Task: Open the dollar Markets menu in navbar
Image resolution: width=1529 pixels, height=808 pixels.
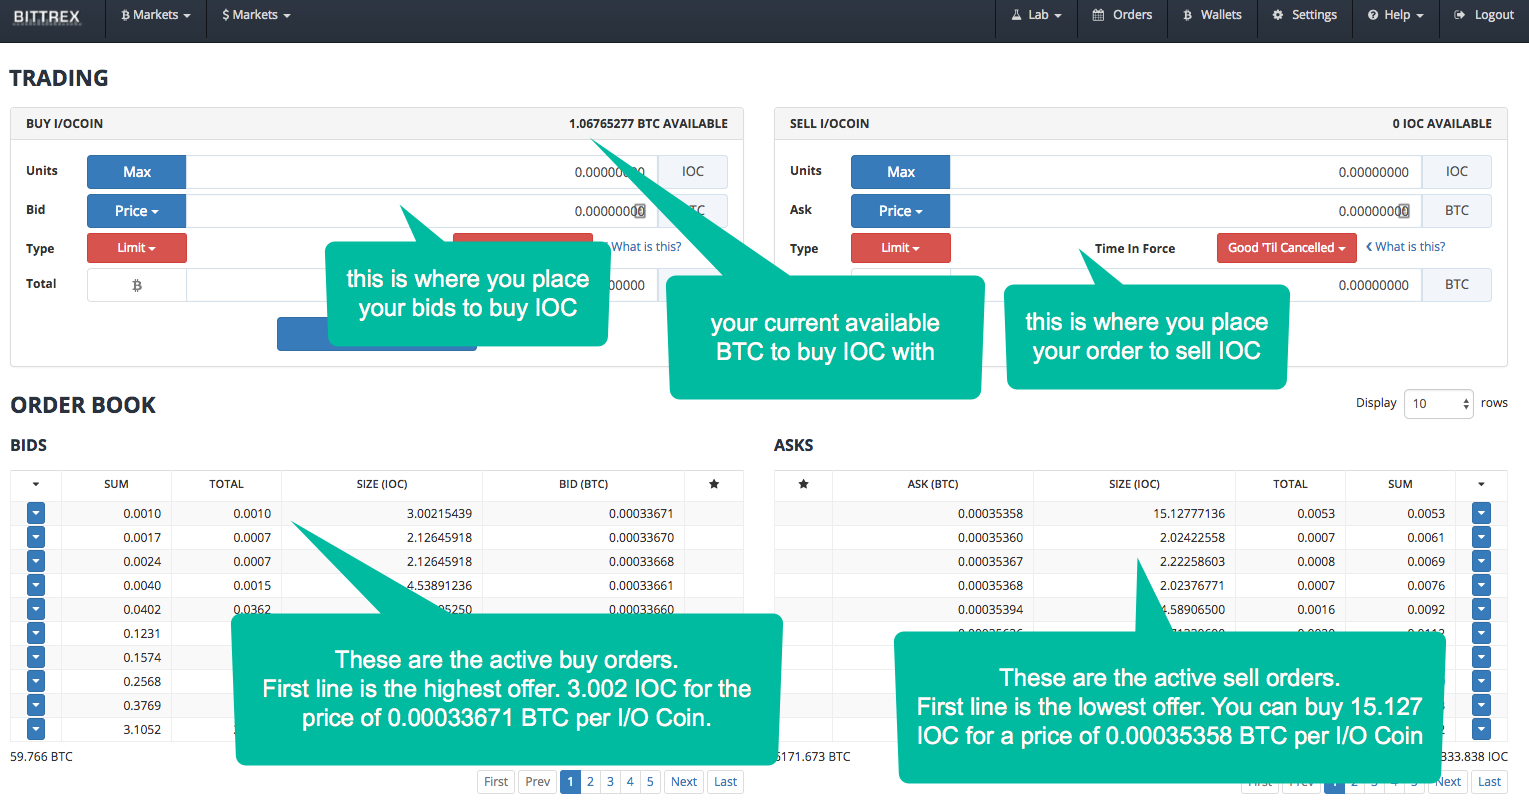Action: [256, 15]
